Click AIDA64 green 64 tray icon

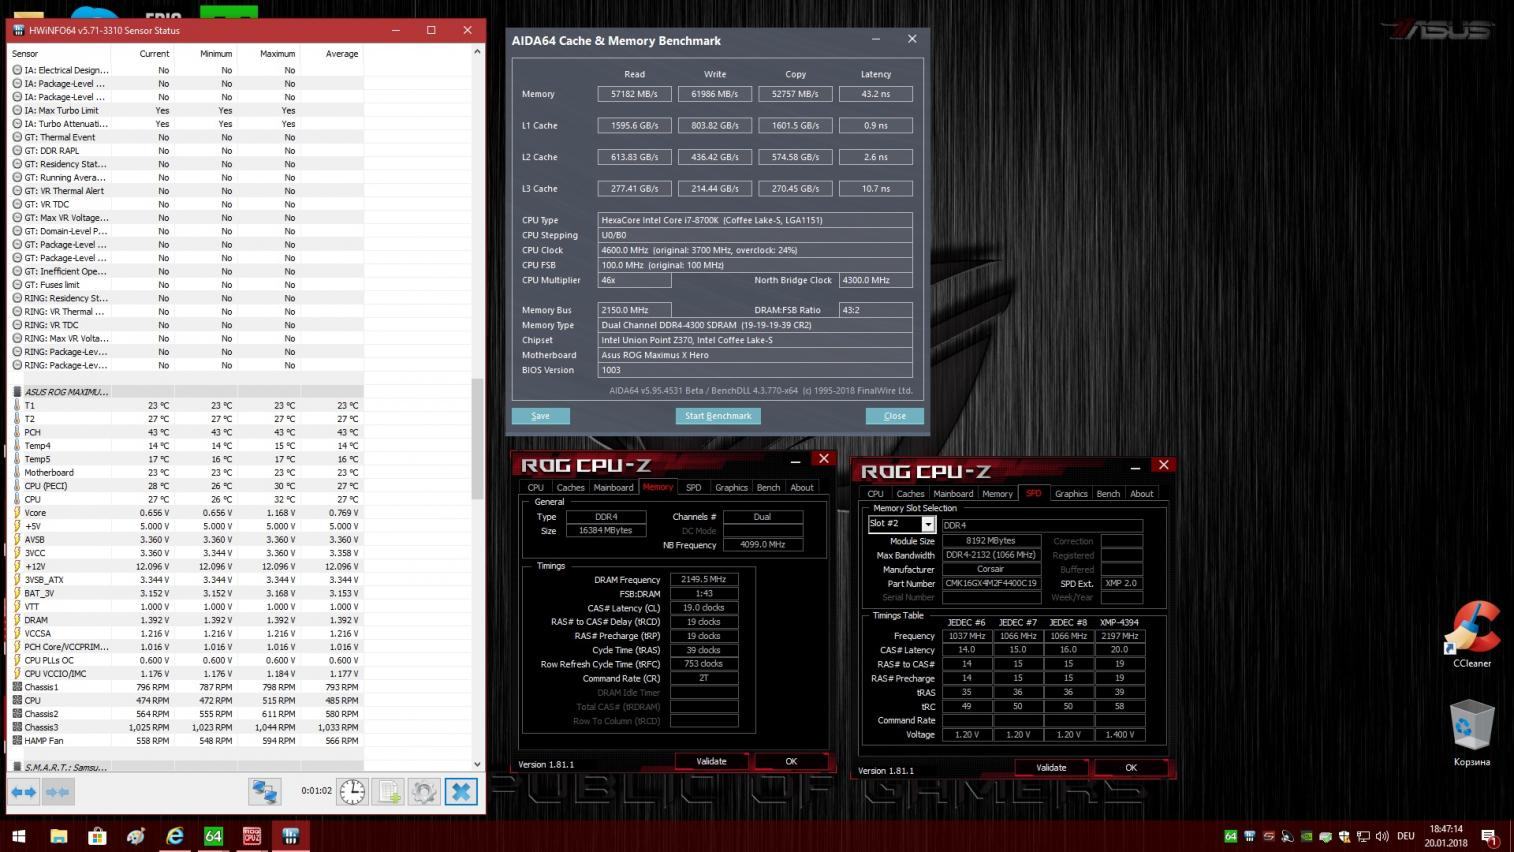[x=1231, y=836]
